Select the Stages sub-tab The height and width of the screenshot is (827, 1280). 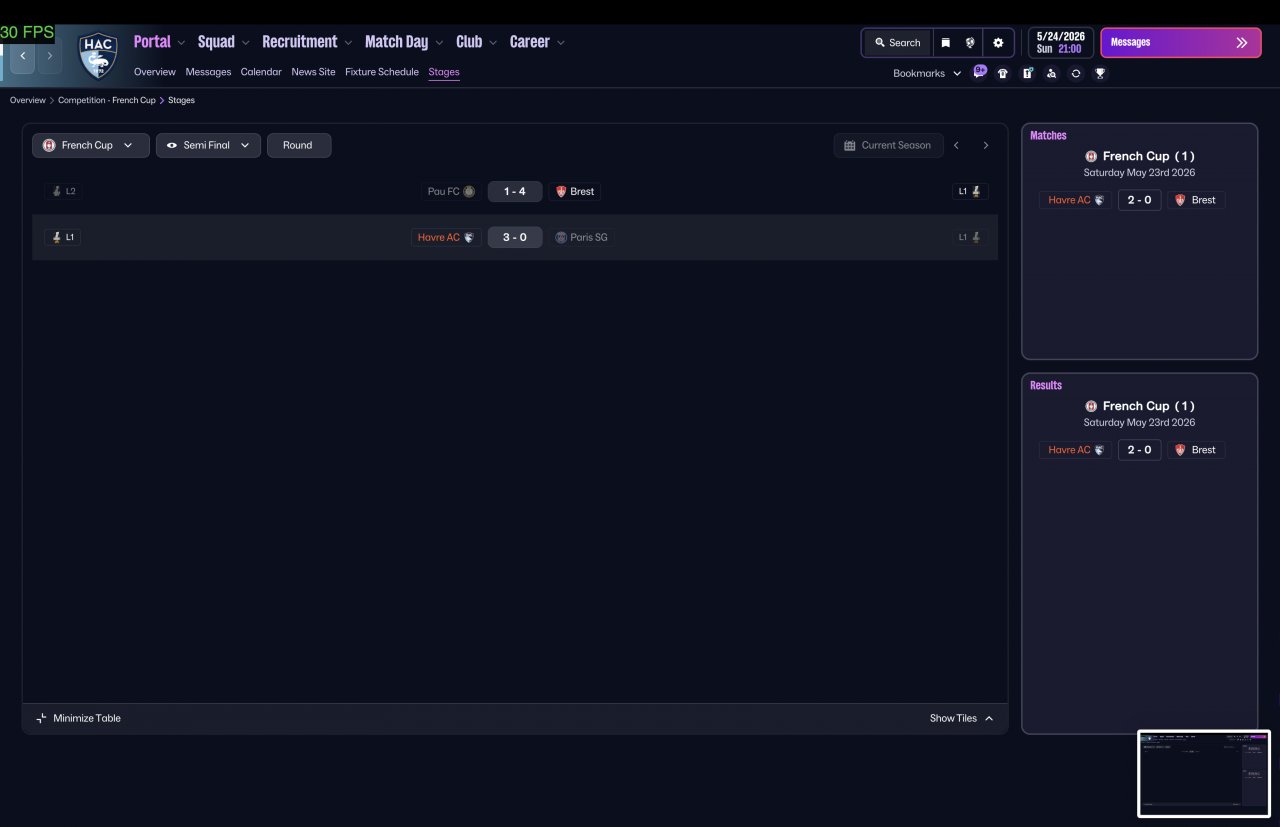tap(444, 72)
